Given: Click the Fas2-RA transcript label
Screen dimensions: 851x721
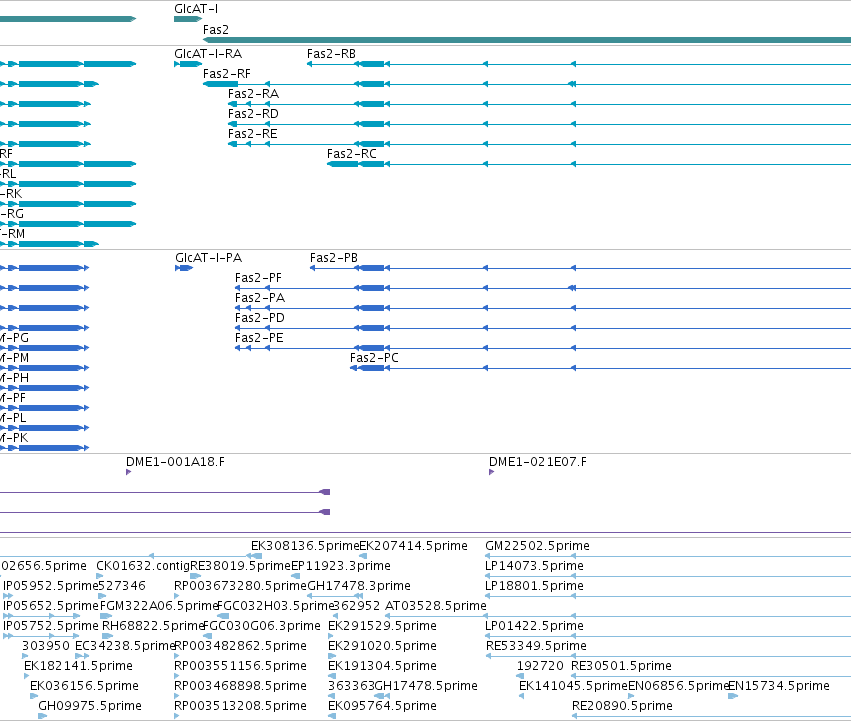Looking at the screenshot, I should click(x=253, y=94).
